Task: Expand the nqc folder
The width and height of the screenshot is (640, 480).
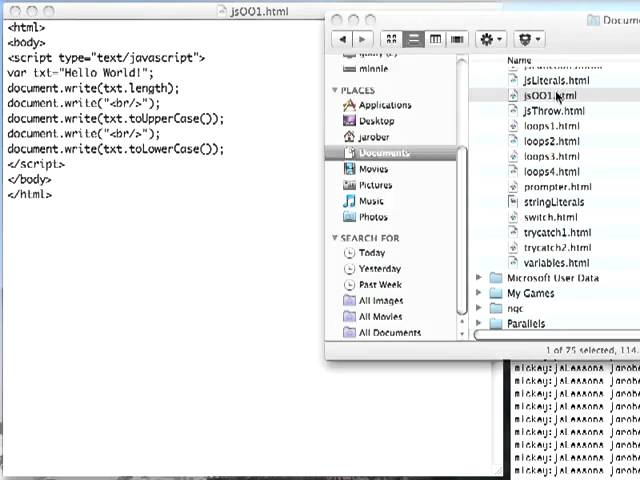Action: coord(479,308)
